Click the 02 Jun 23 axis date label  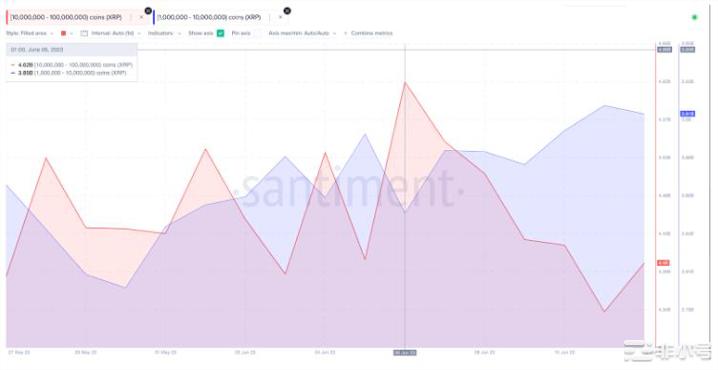[246, 353]
